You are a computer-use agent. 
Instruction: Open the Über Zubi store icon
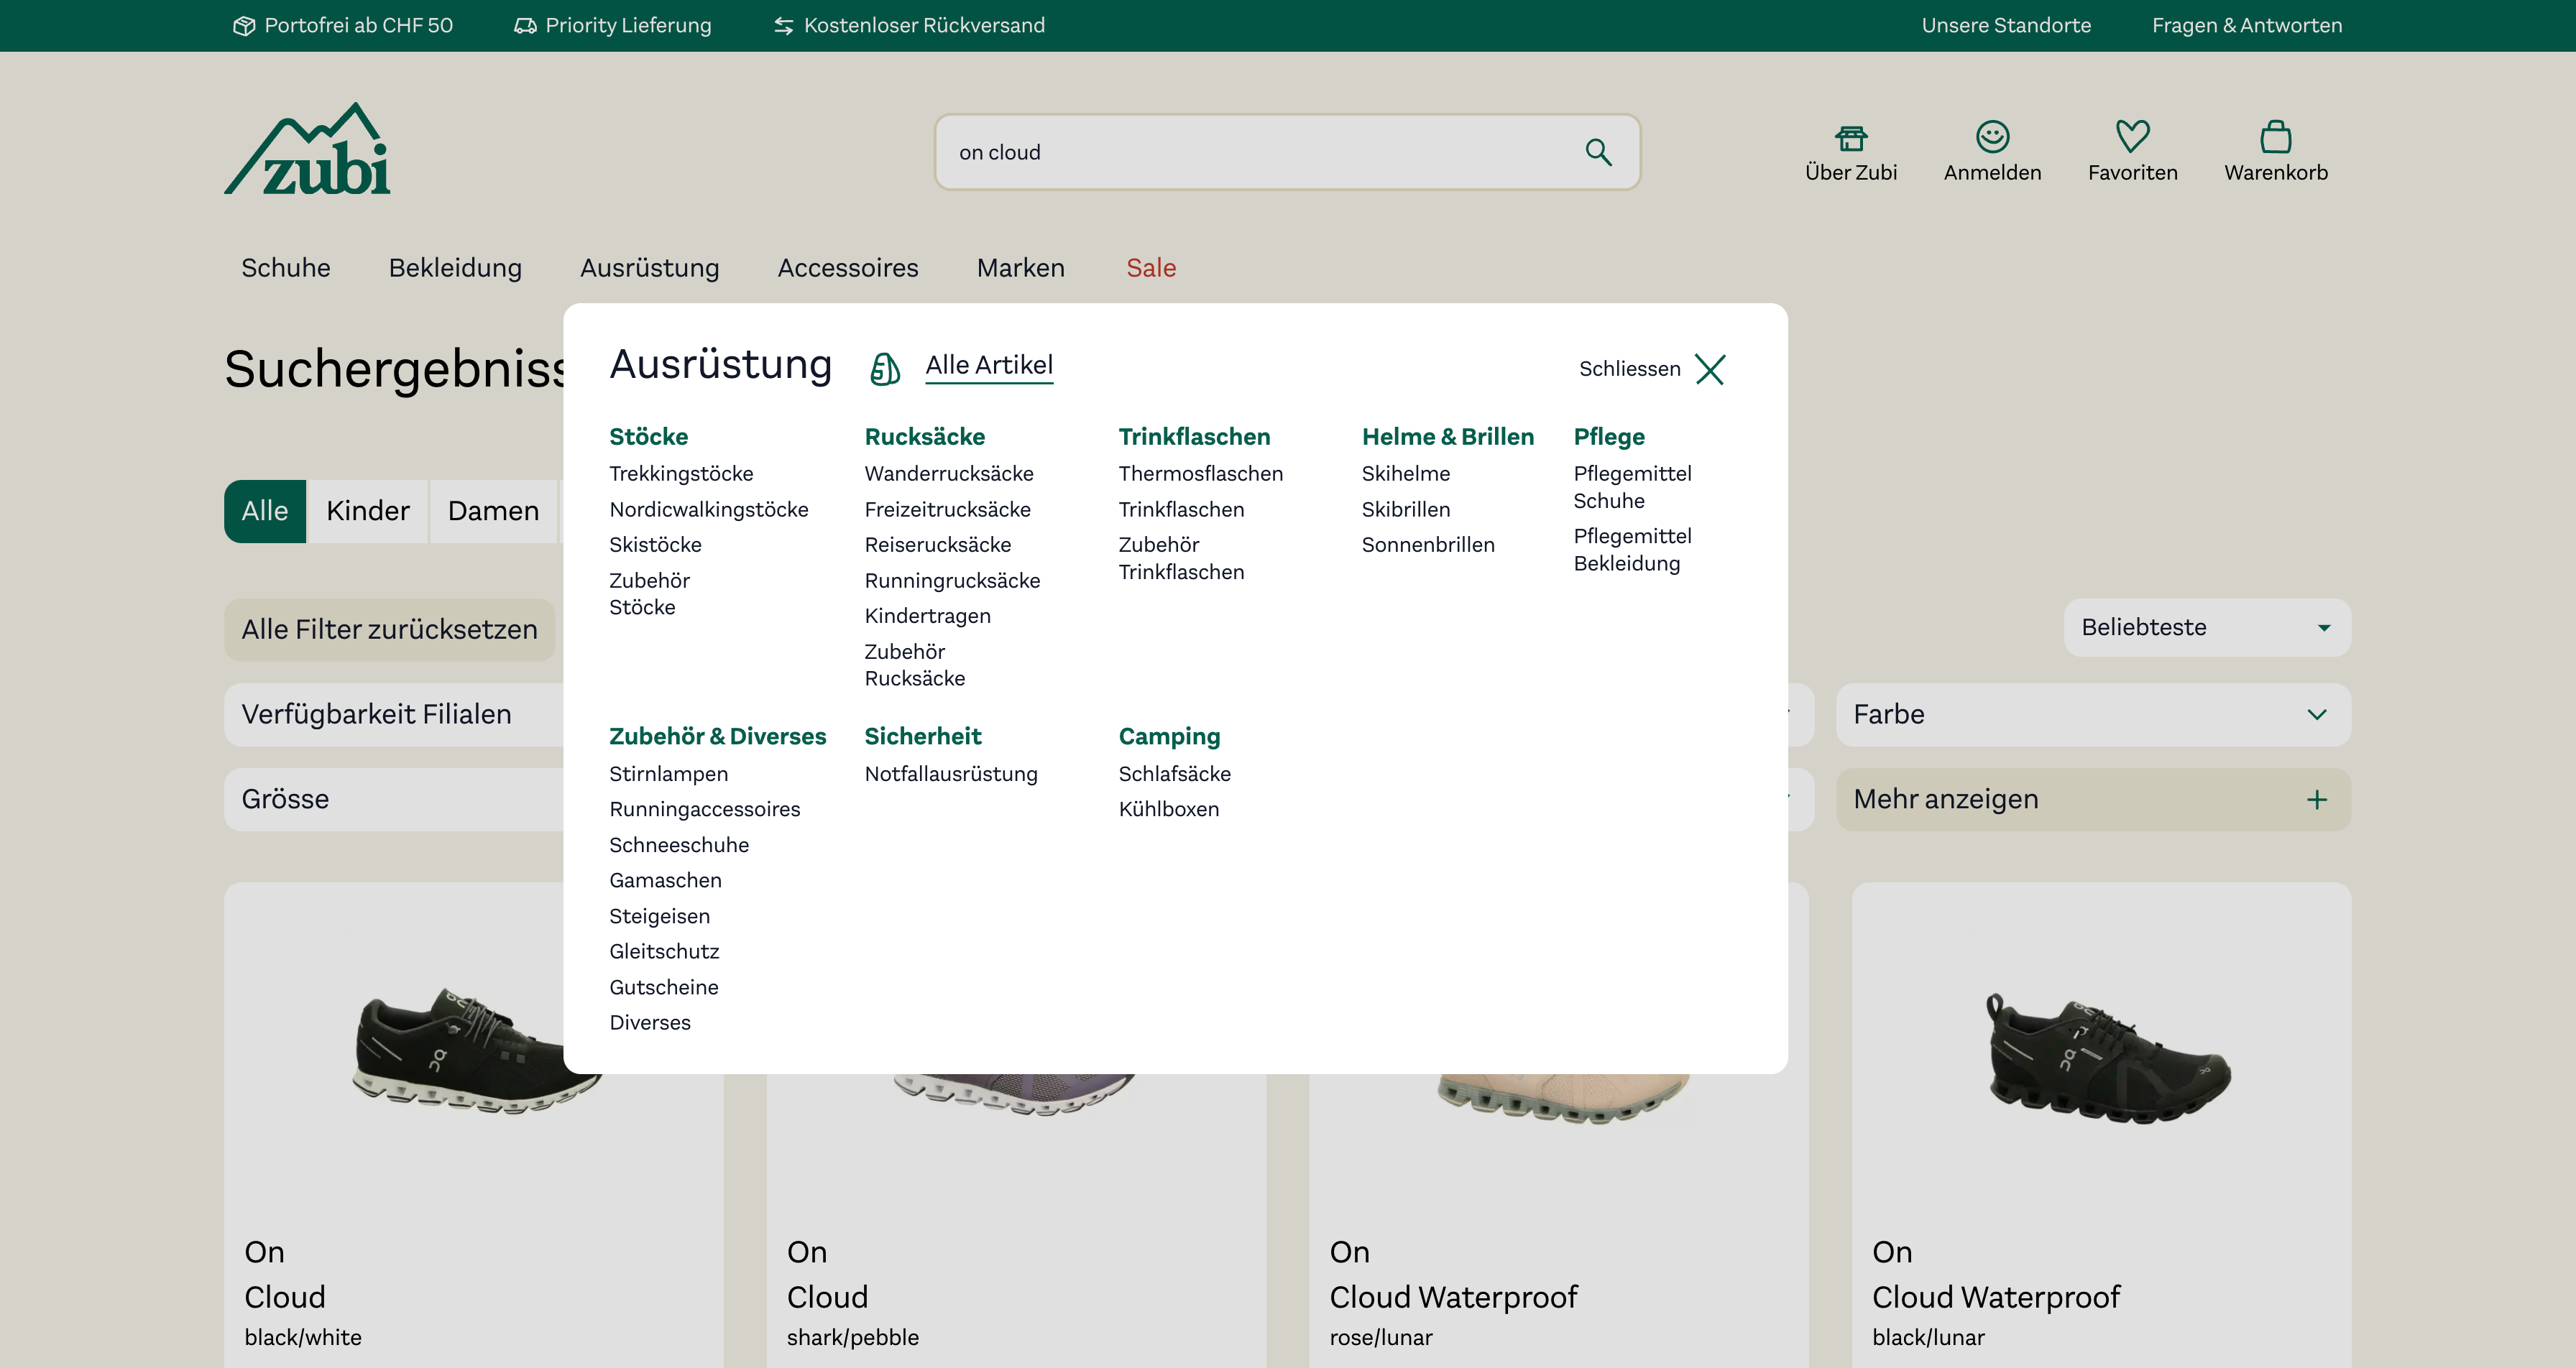[x=1850, y=137]
